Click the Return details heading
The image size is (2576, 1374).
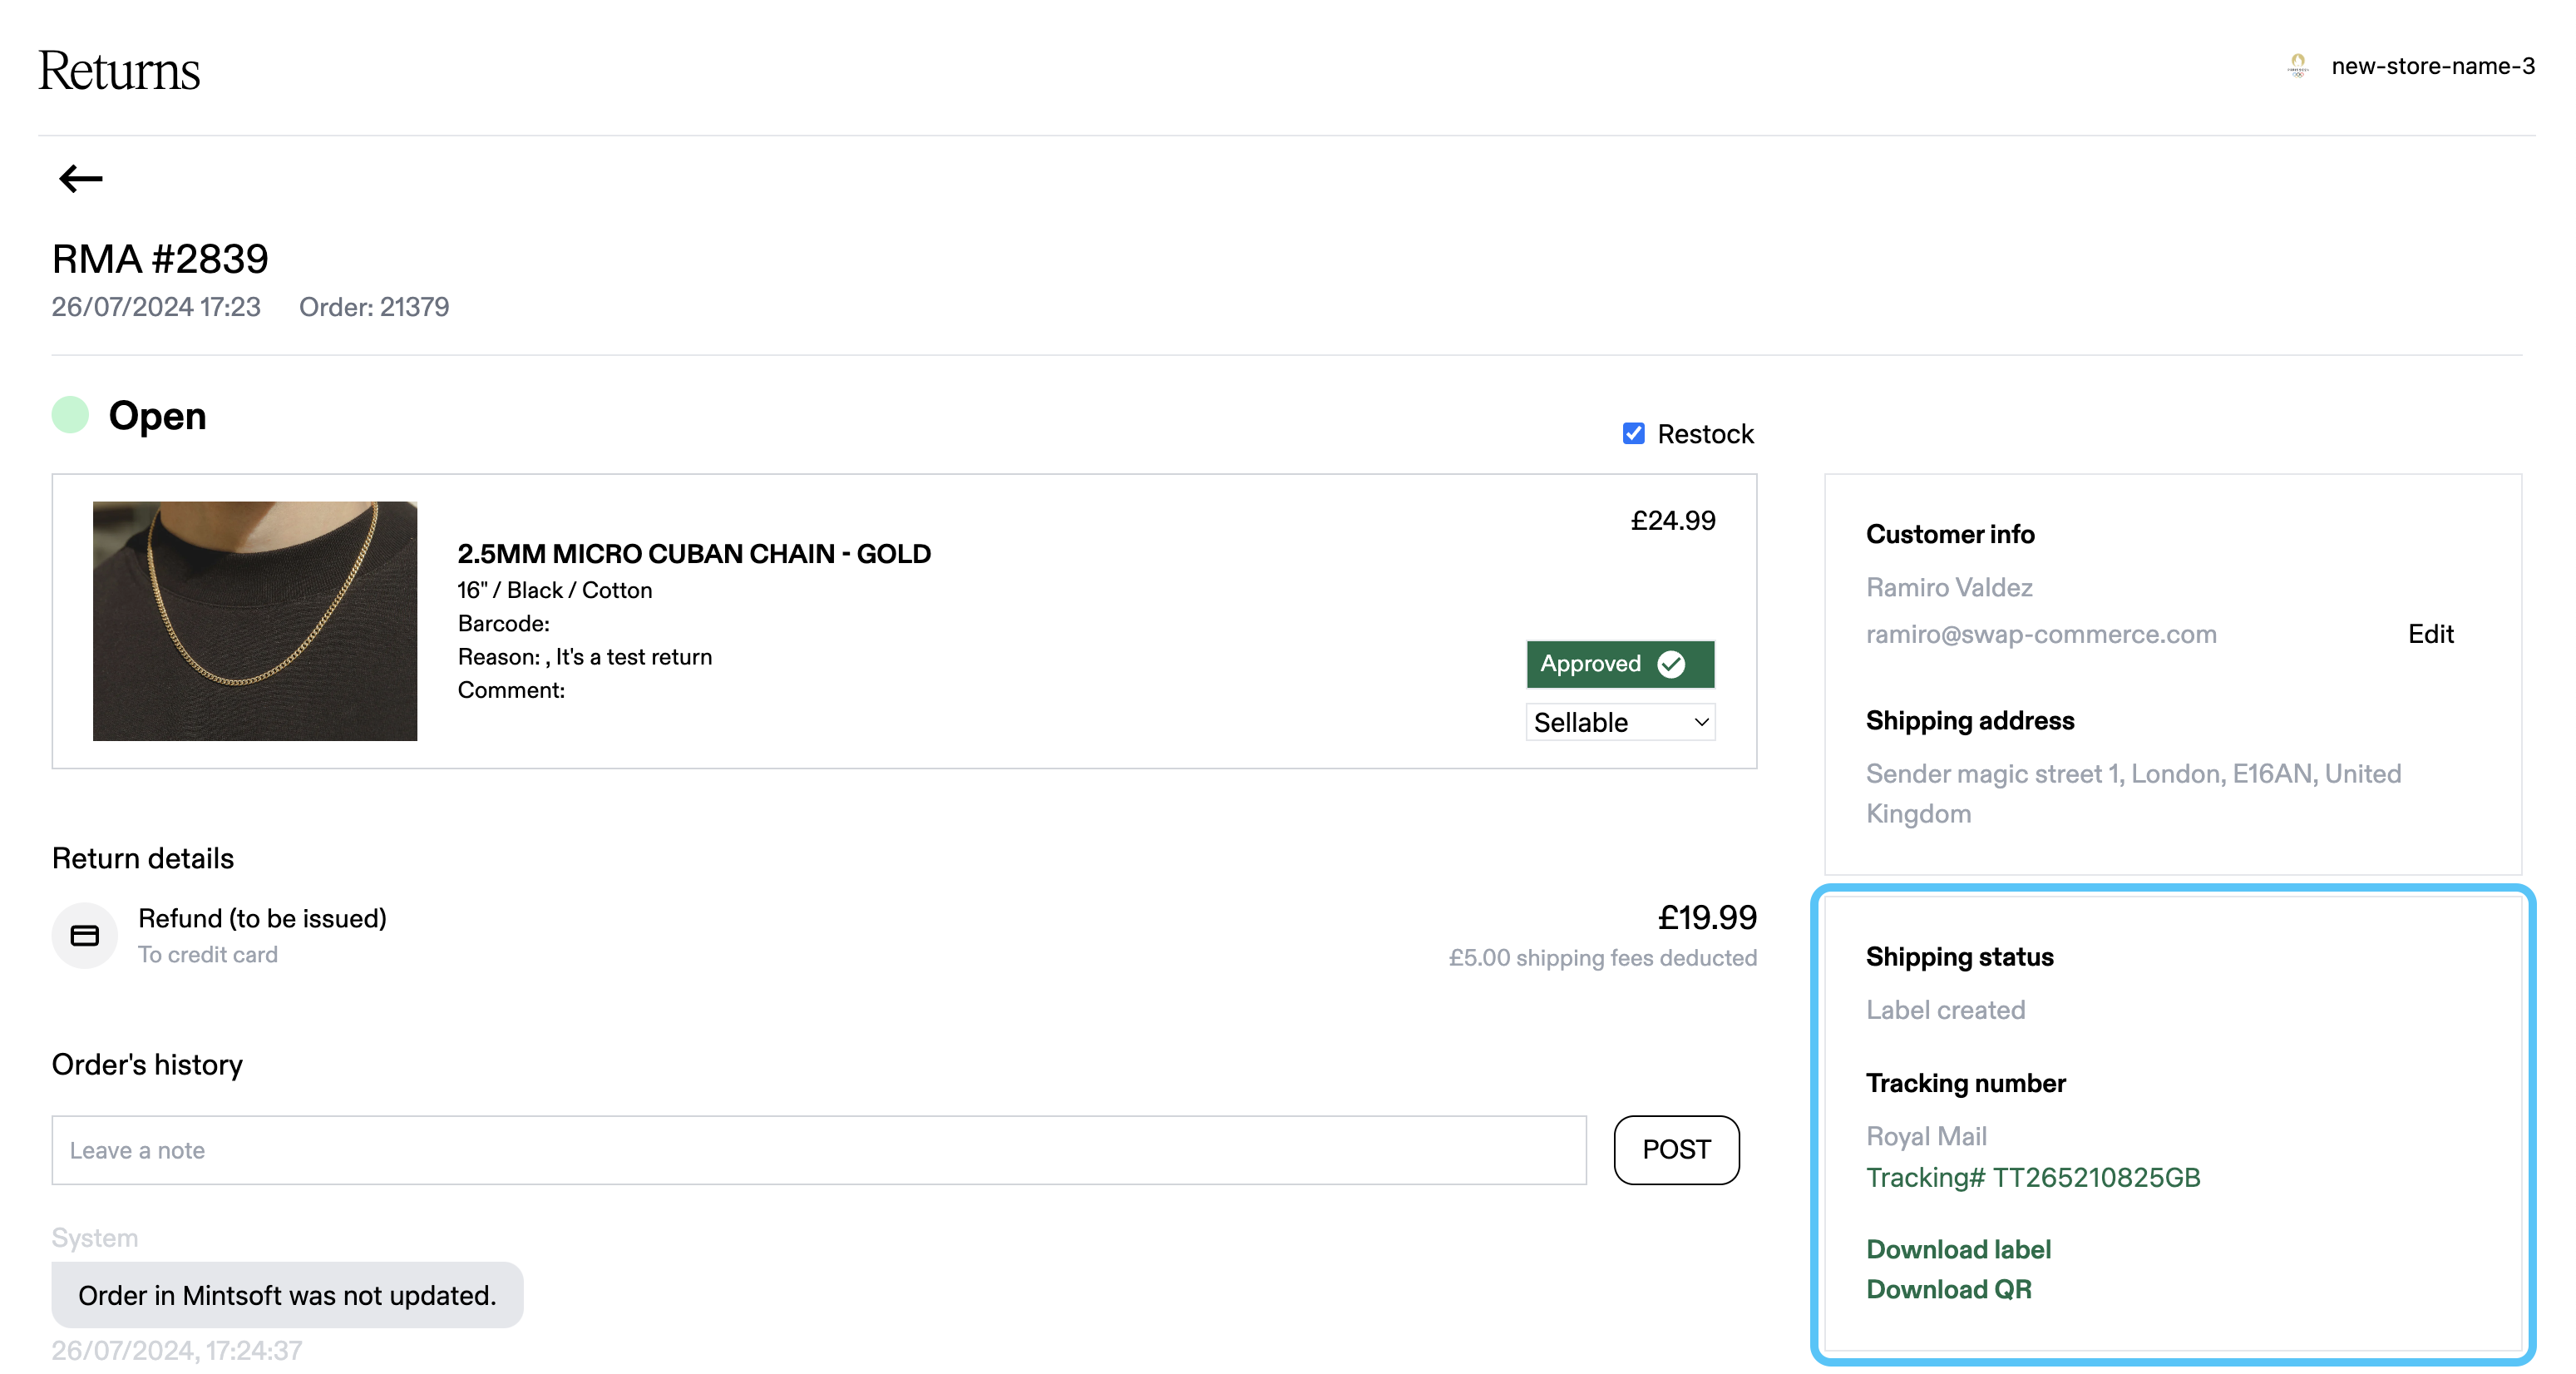pyautogui.click(x=143, y=858)
